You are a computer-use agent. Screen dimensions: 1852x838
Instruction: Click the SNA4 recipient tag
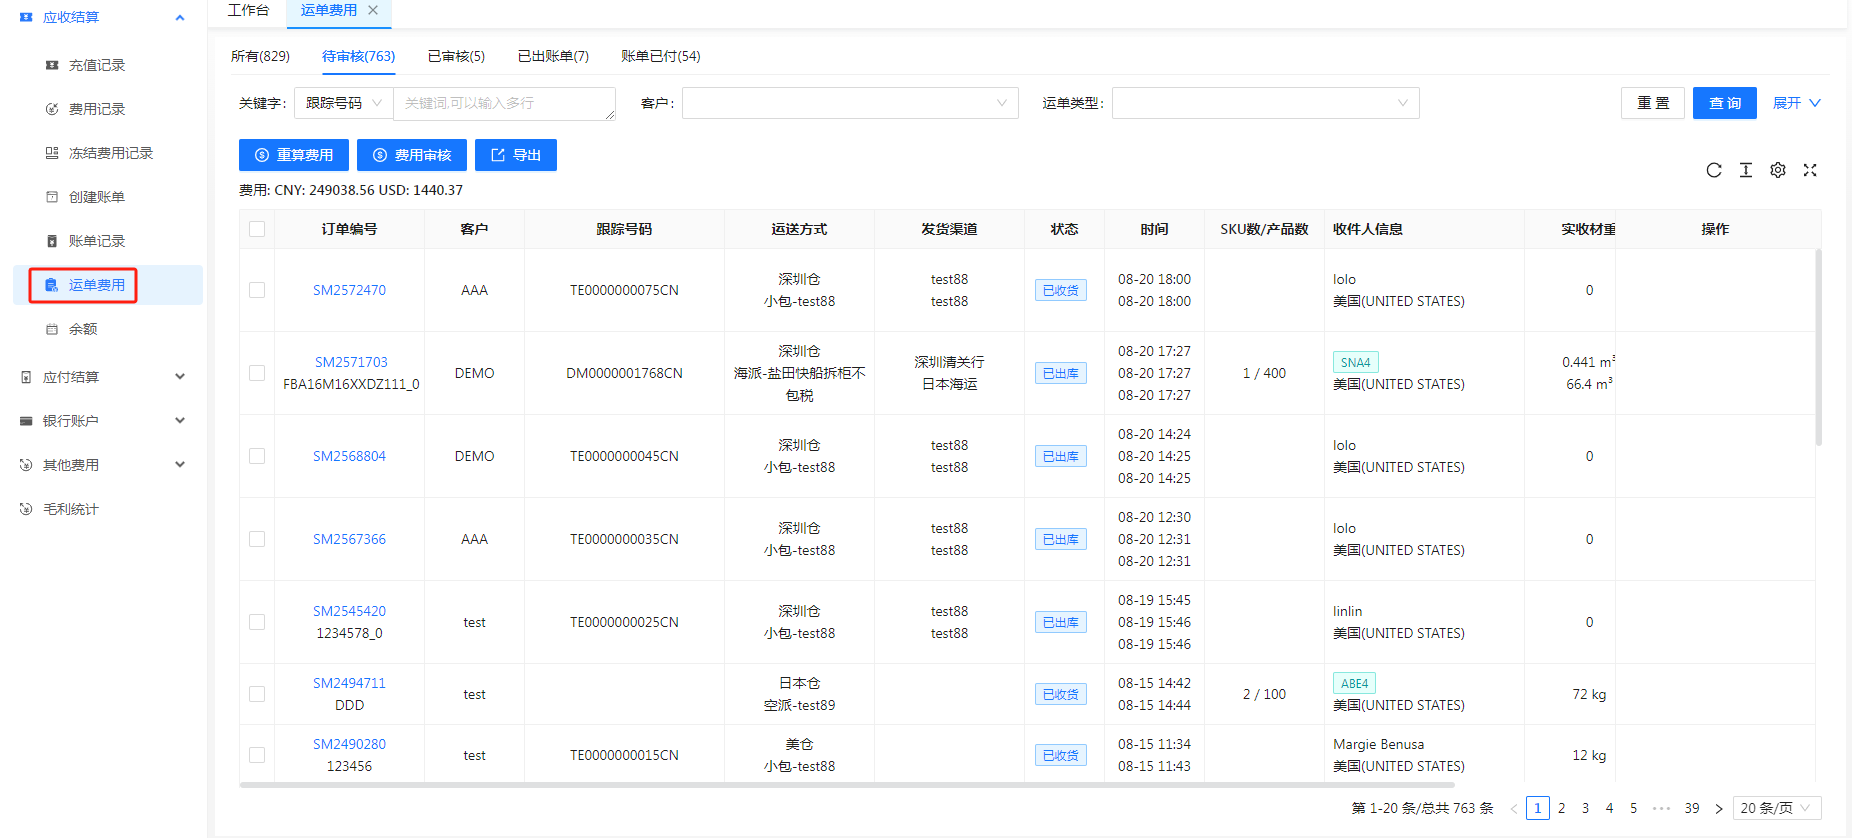pos(1356,362)
